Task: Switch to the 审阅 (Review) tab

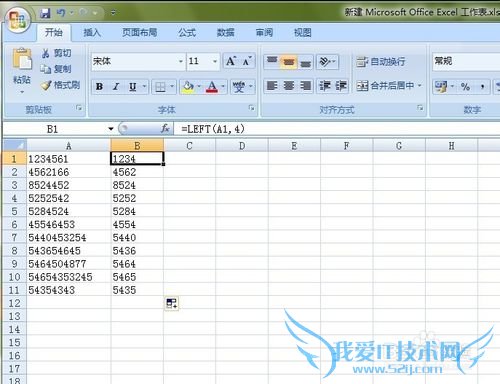Action: click(264, 33)
